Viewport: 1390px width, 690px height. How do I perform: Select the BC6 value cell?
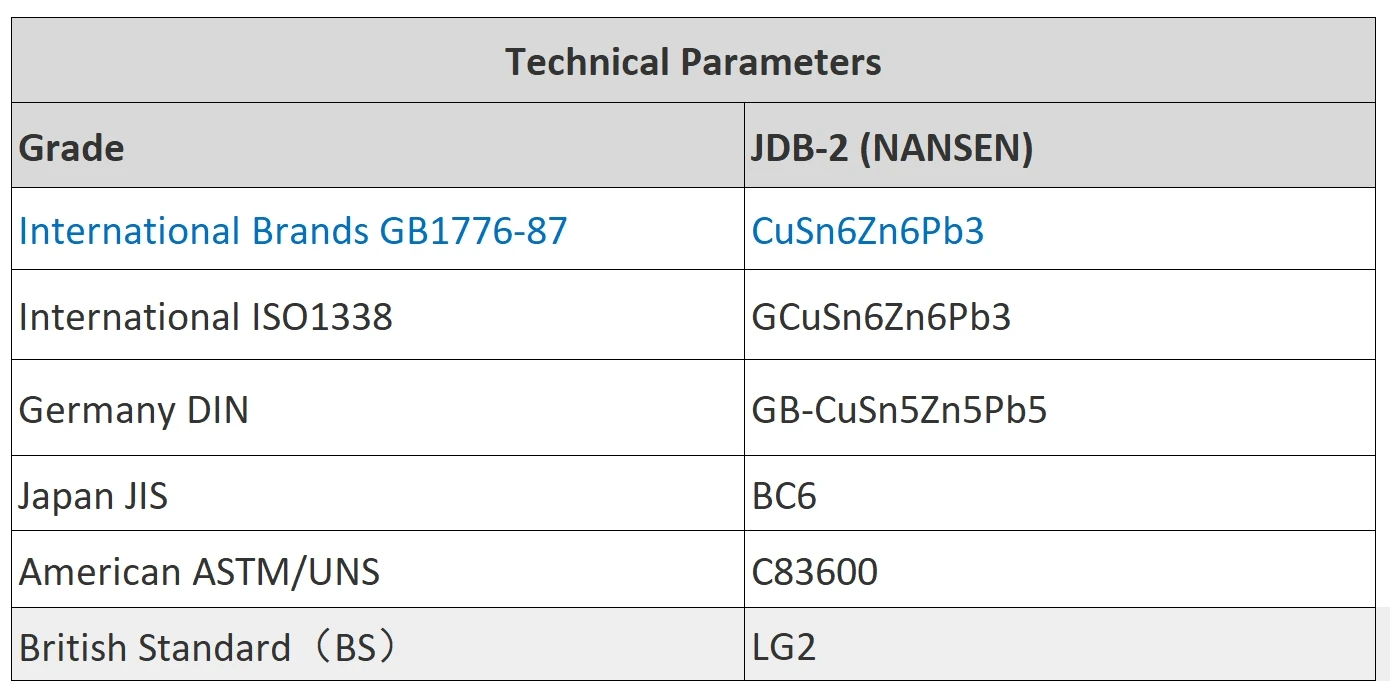click(1060, 494)
